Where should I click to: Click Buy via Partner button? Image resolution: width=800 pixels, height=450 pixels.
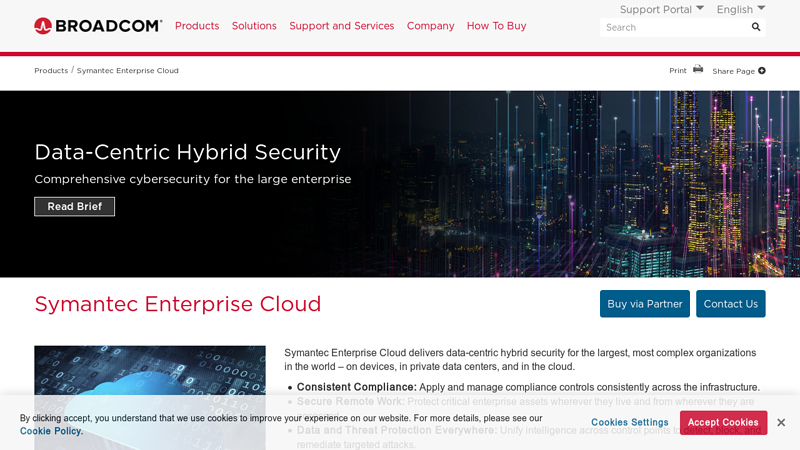pos(644,304)
